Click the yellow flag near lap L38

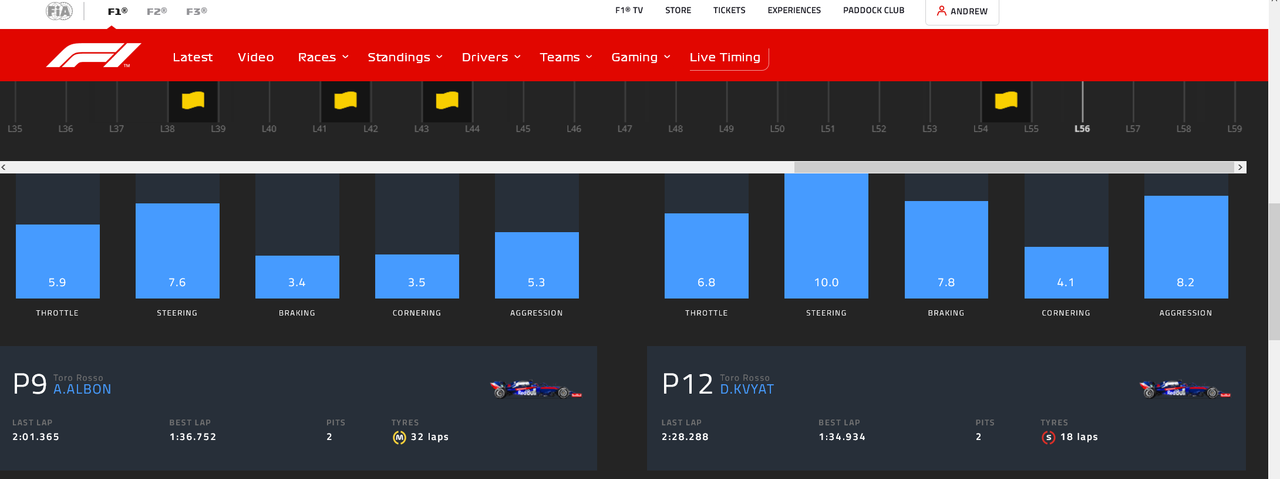[193, 101]
